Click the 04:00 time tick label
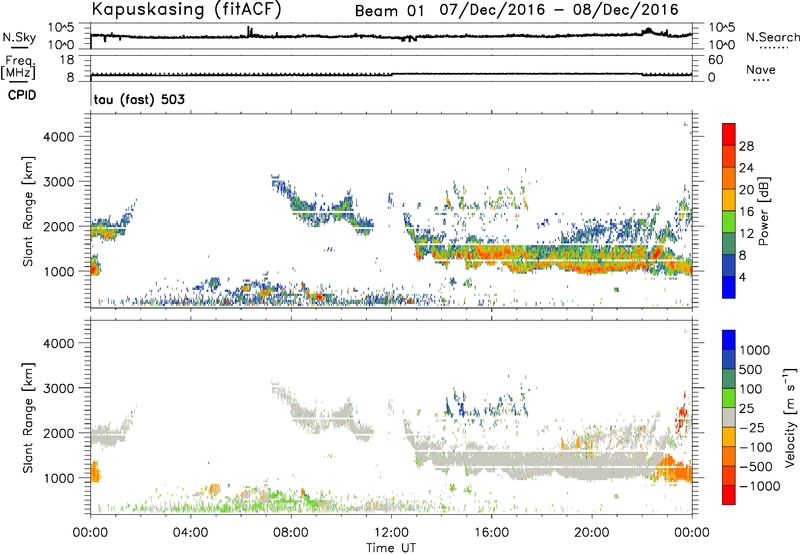800x554 pixels. point(191,533)
